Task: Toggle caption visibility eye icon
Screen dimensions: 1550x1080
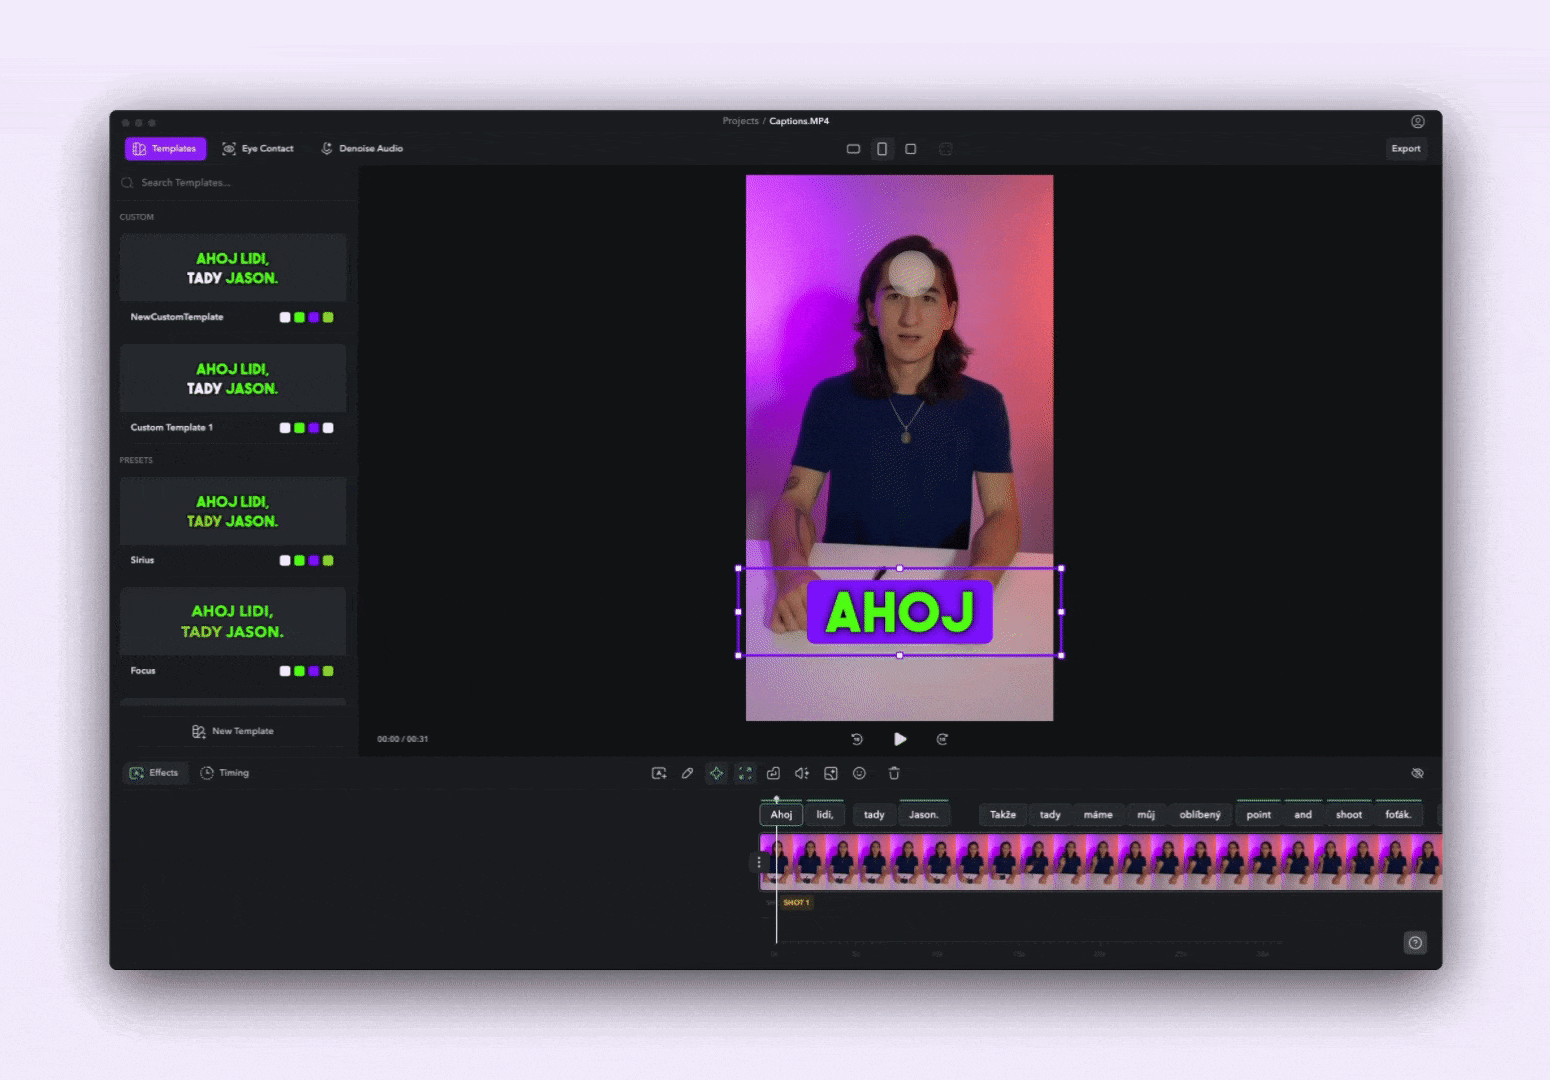Action: click(x=1417, y=773)
